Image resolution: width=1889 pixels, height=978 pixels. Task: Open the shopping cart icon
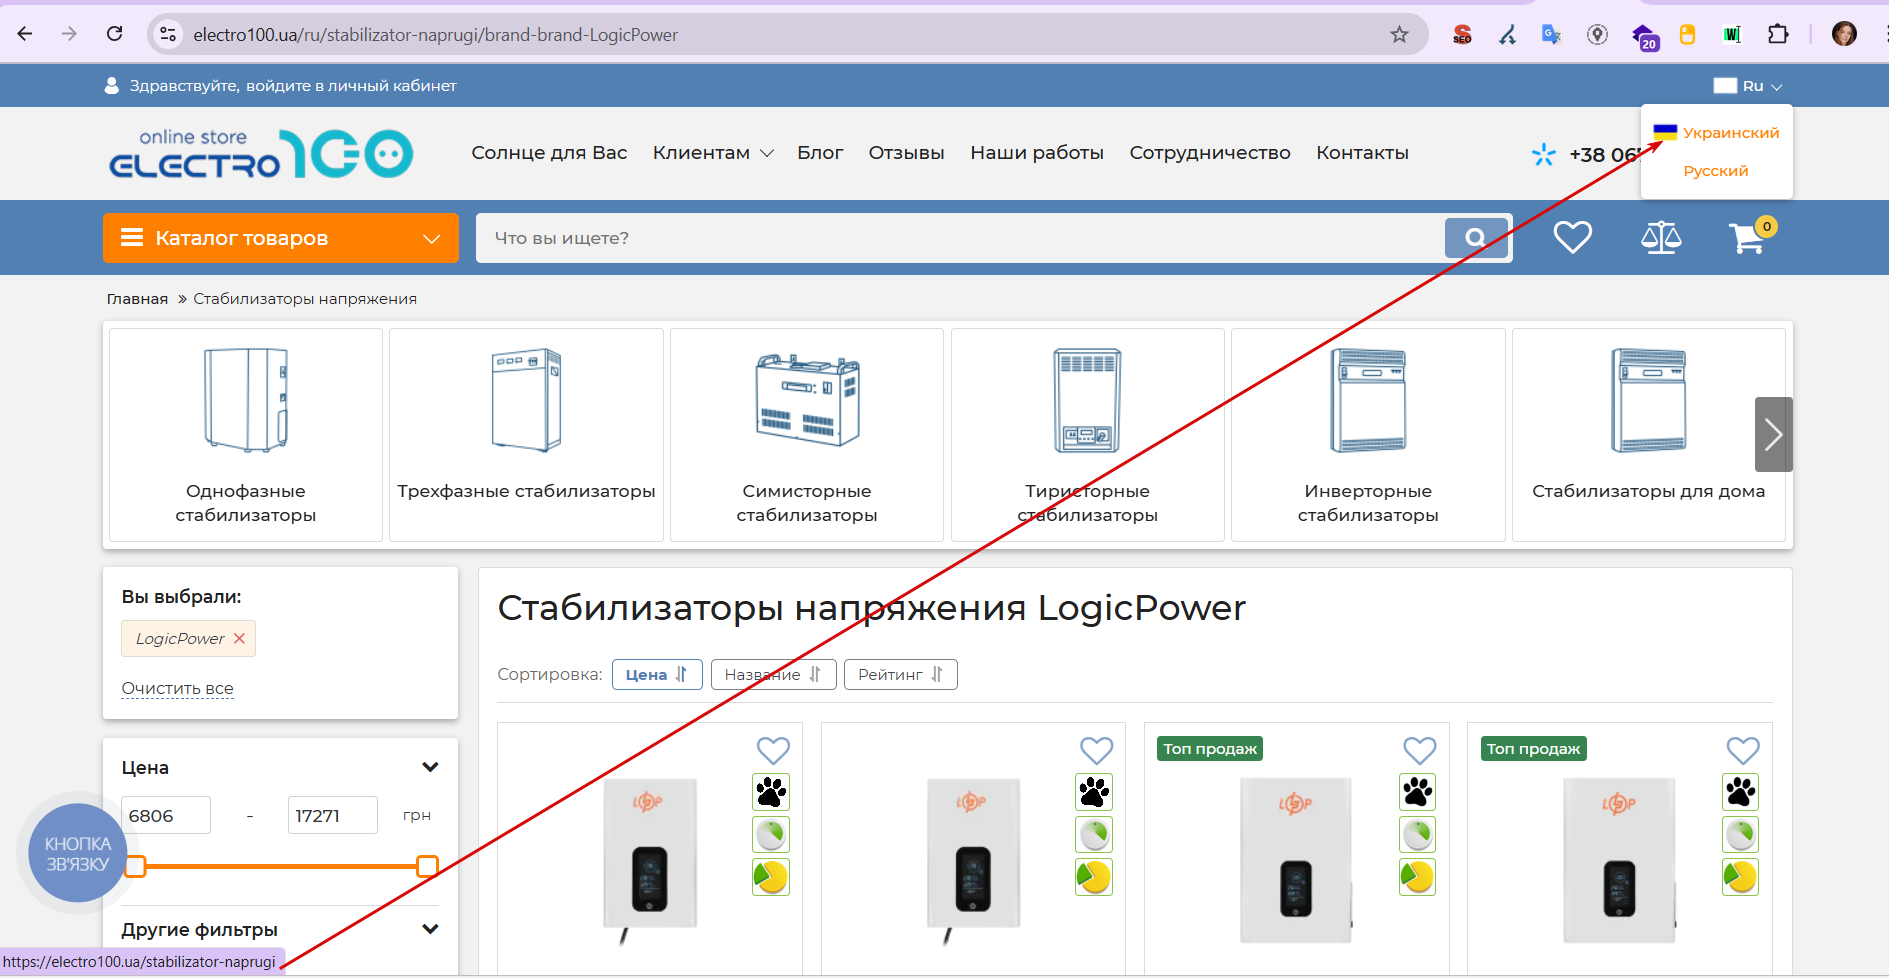[1749, 237]
